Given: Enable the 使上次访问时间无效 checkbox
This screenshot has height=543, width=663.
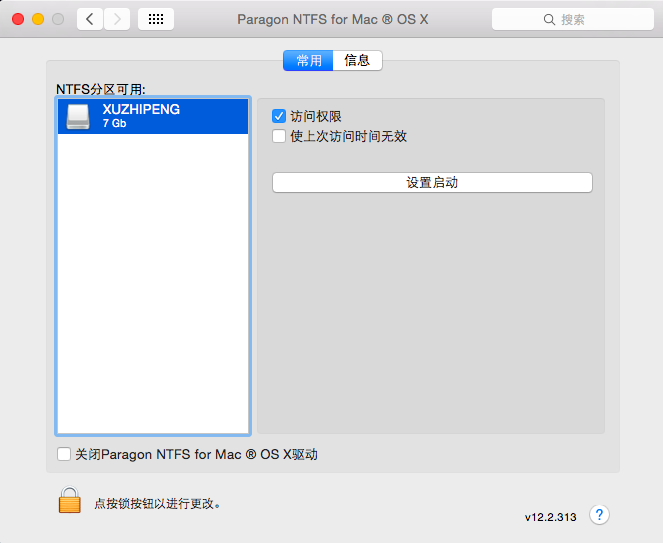Looking at the screenshot, I should click(x=279, y=137).
